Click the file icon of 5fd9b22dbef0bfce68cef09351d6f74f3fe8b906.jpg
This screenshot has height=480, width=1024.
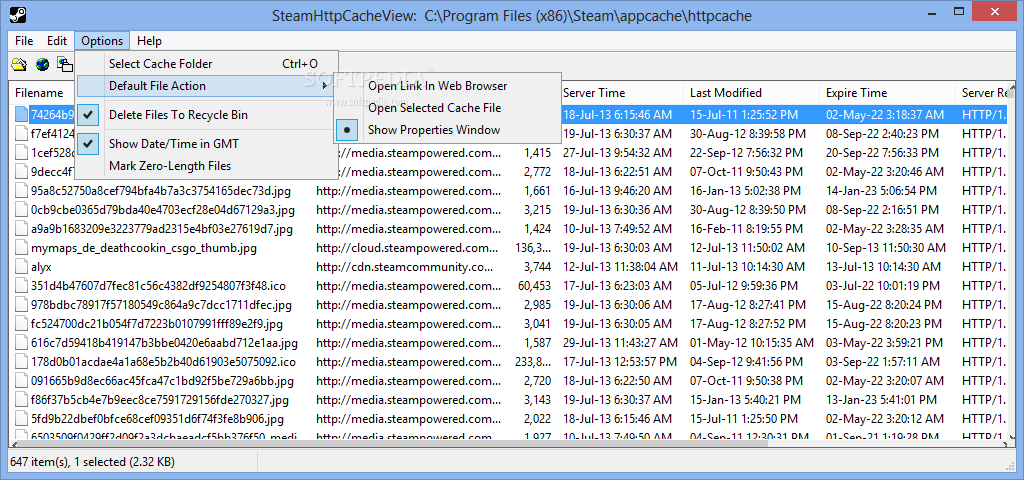pos(21,419)
